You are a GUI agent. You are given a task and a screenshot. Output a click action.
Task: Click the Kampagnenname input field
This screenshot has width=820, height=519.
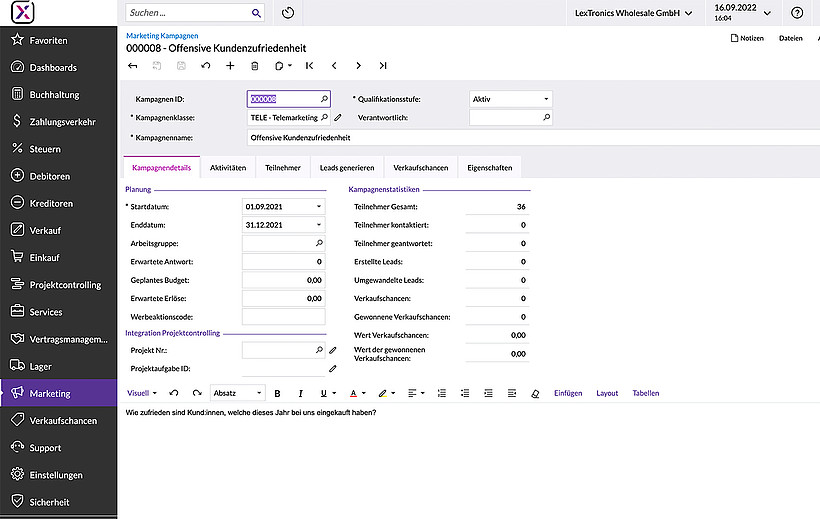tap(533, 138)
